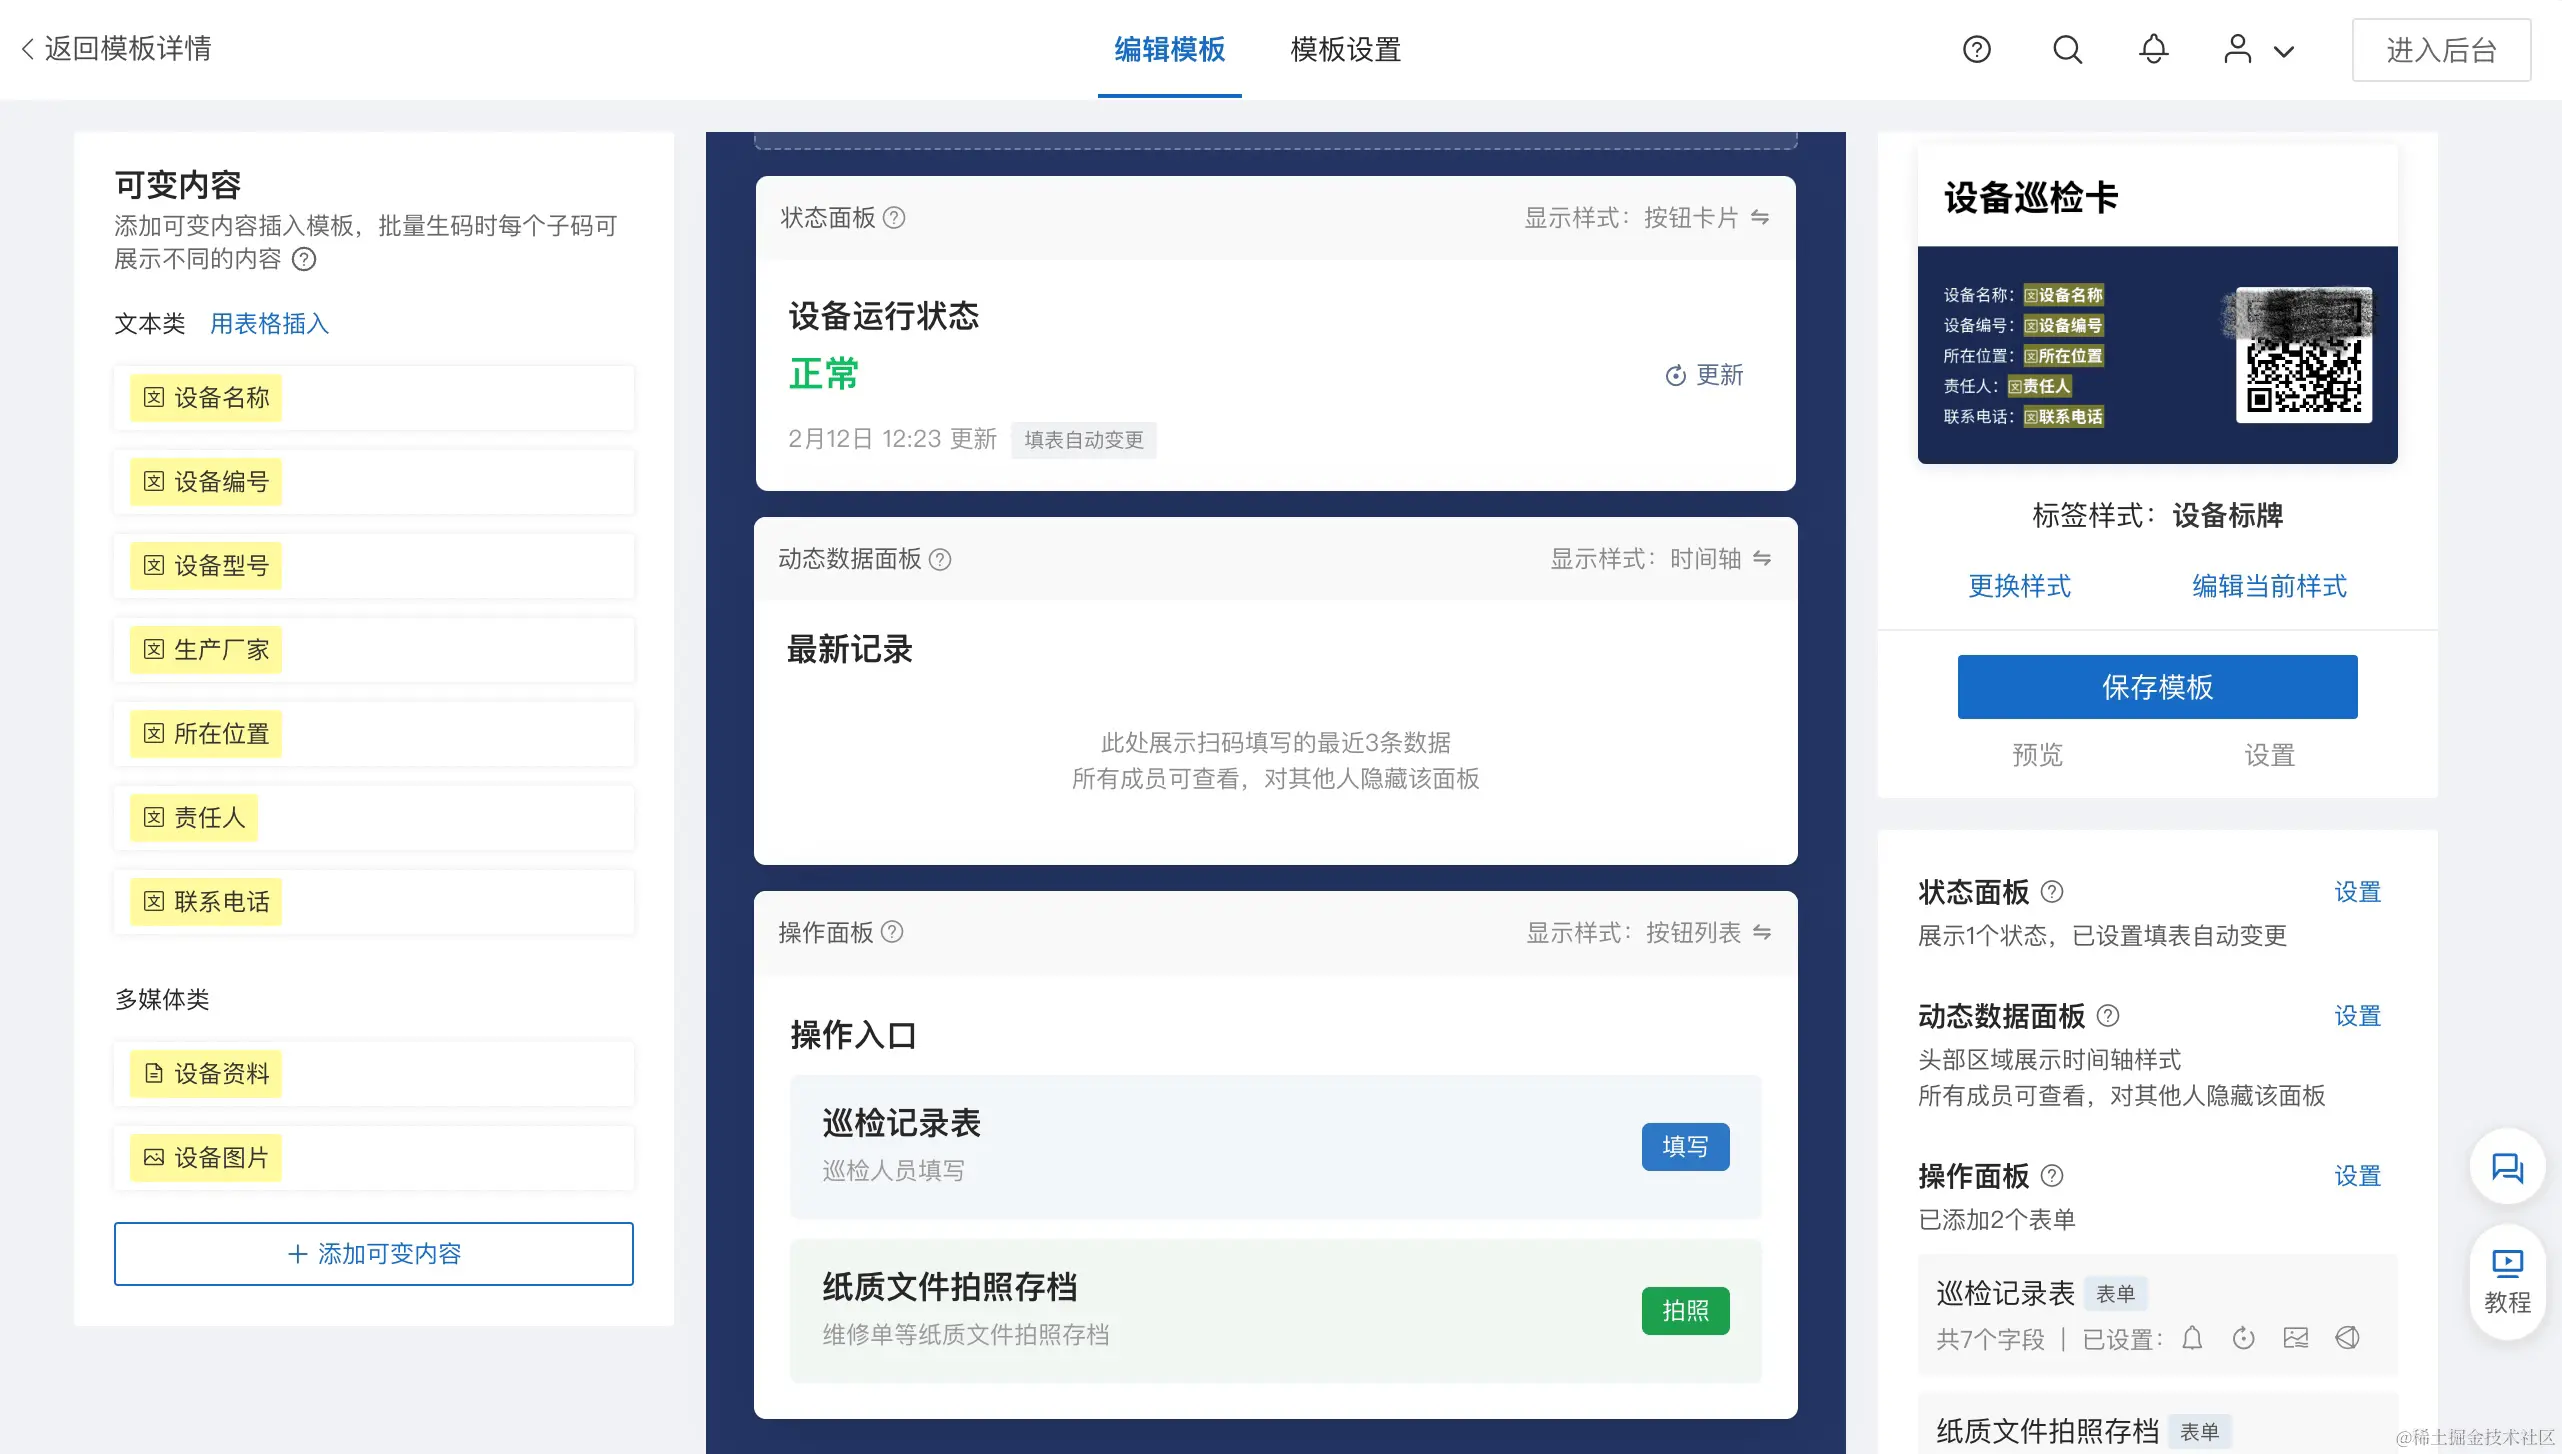Click the help question mark icon in header
Image resolution: width=2562 pixels, height=1454 pixels.
[1977, 49]
